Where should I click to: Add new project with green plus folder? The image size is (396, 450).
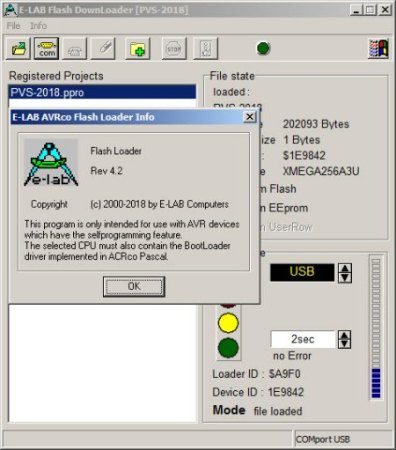(x=138, y=49)
